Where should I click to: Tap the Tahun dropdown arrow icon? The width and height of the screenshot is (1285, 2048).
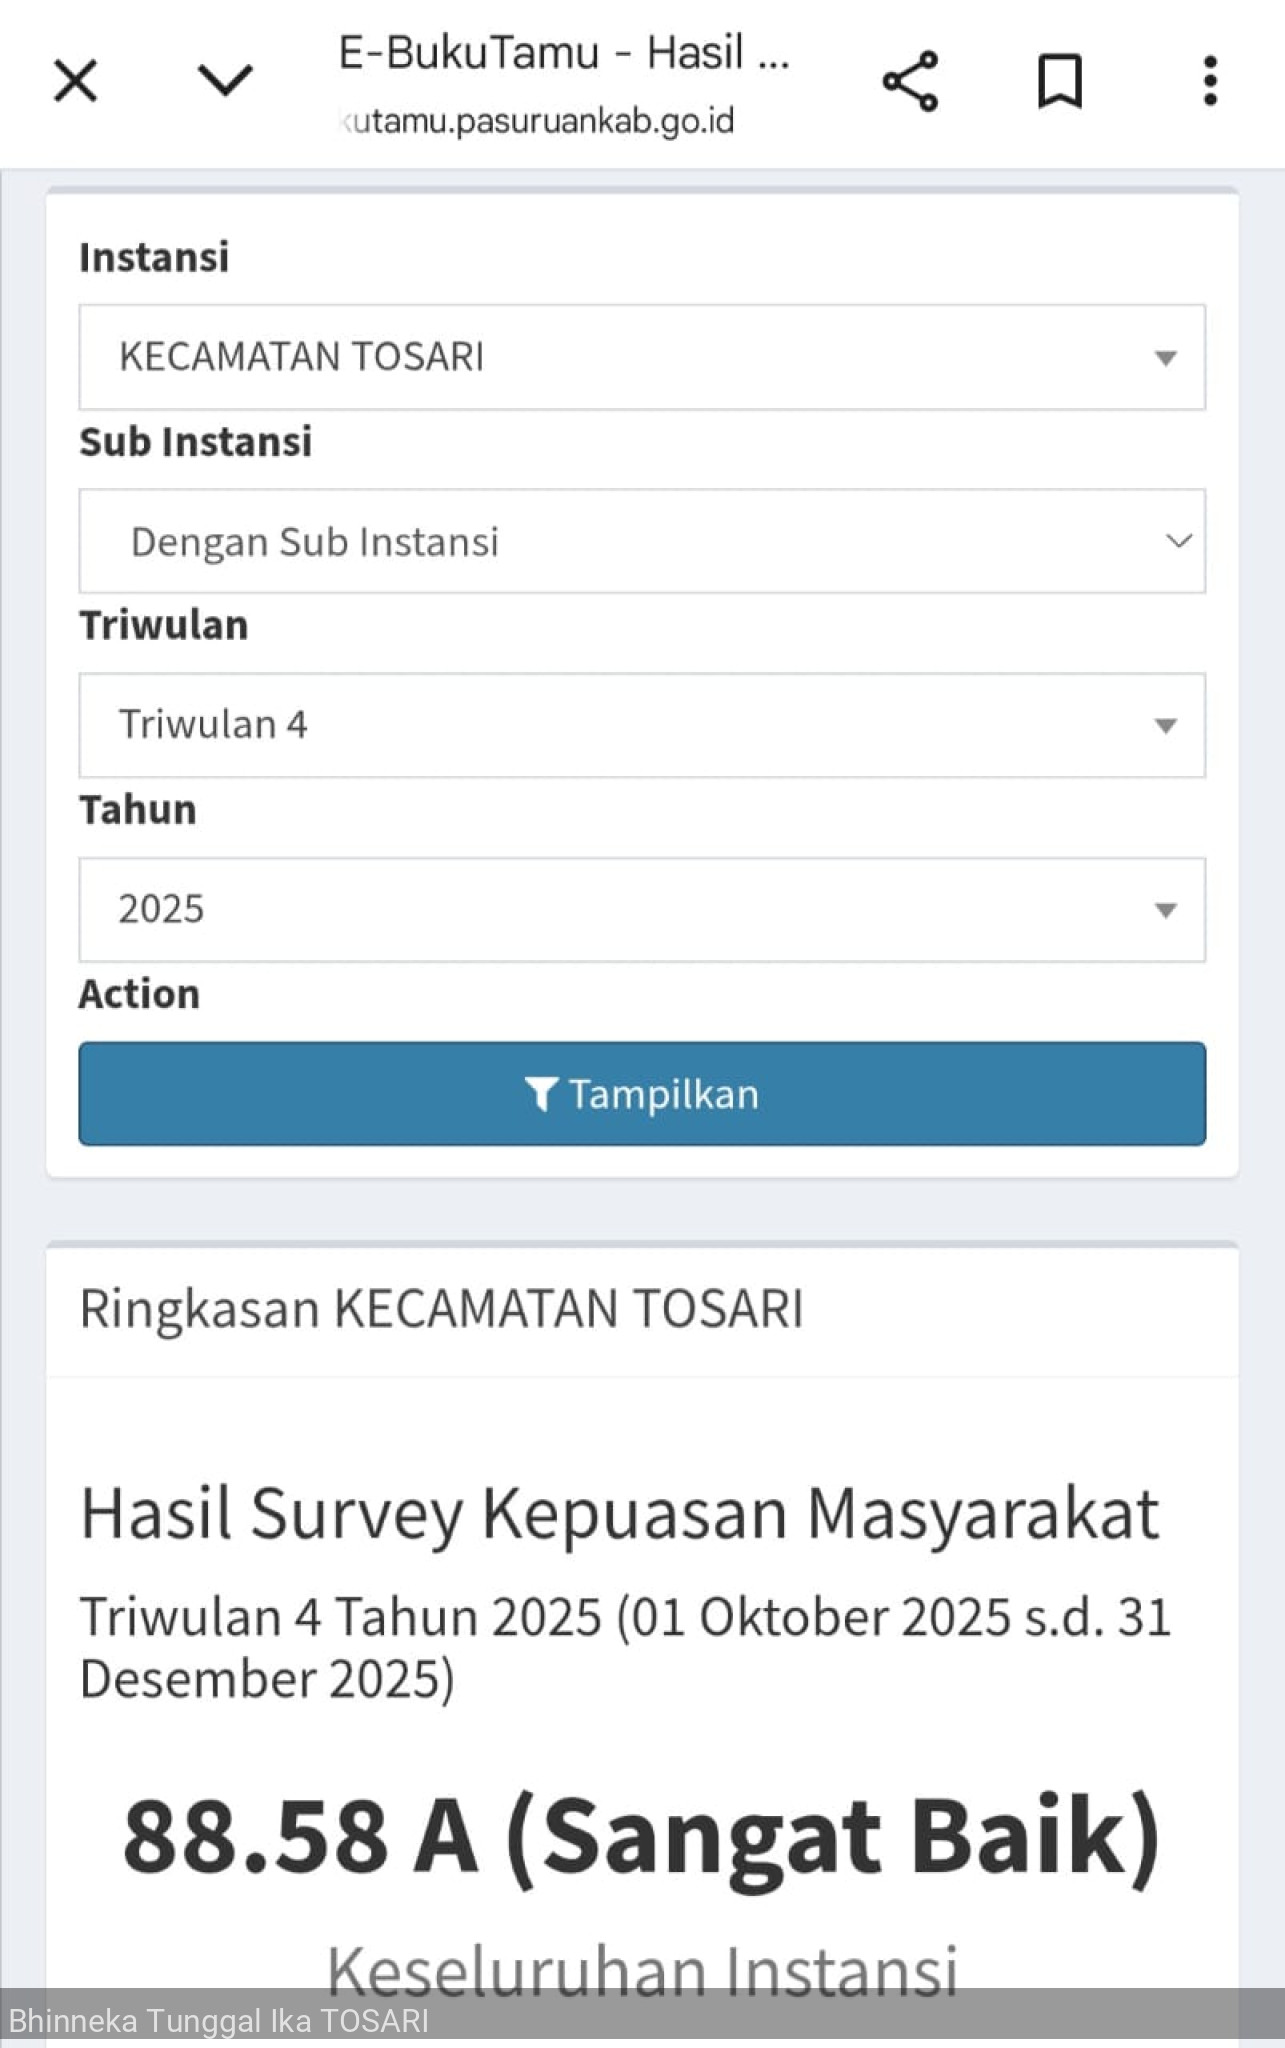[1165, 910]
